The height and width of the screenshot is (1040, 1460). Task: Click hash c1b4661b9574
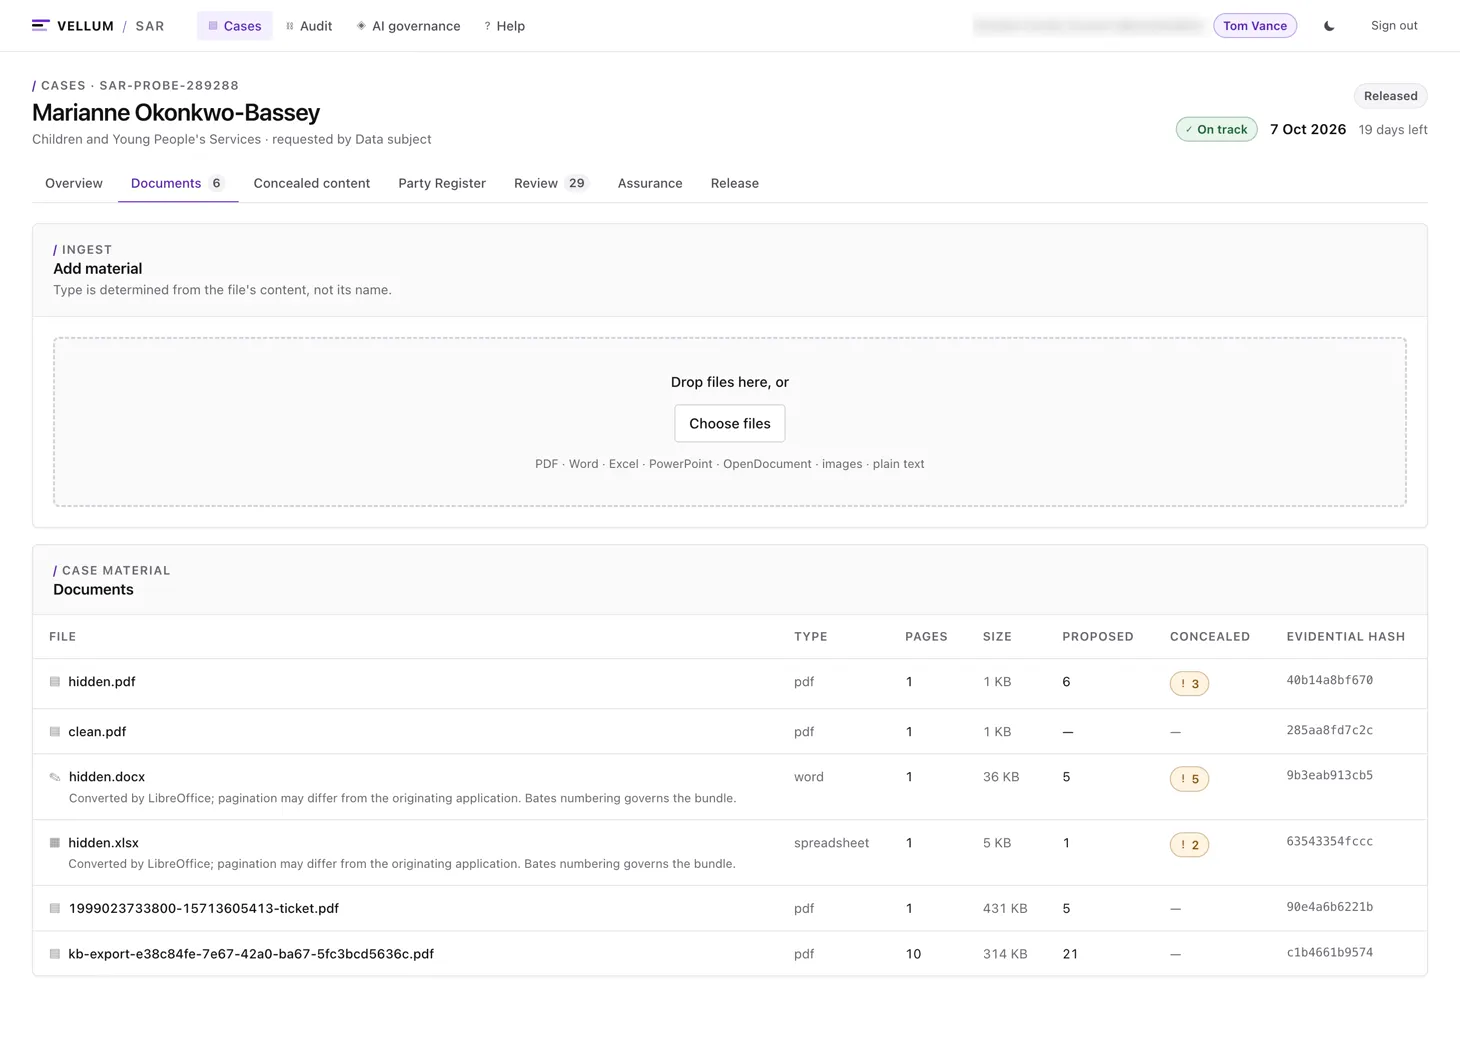click(1330, 952)
